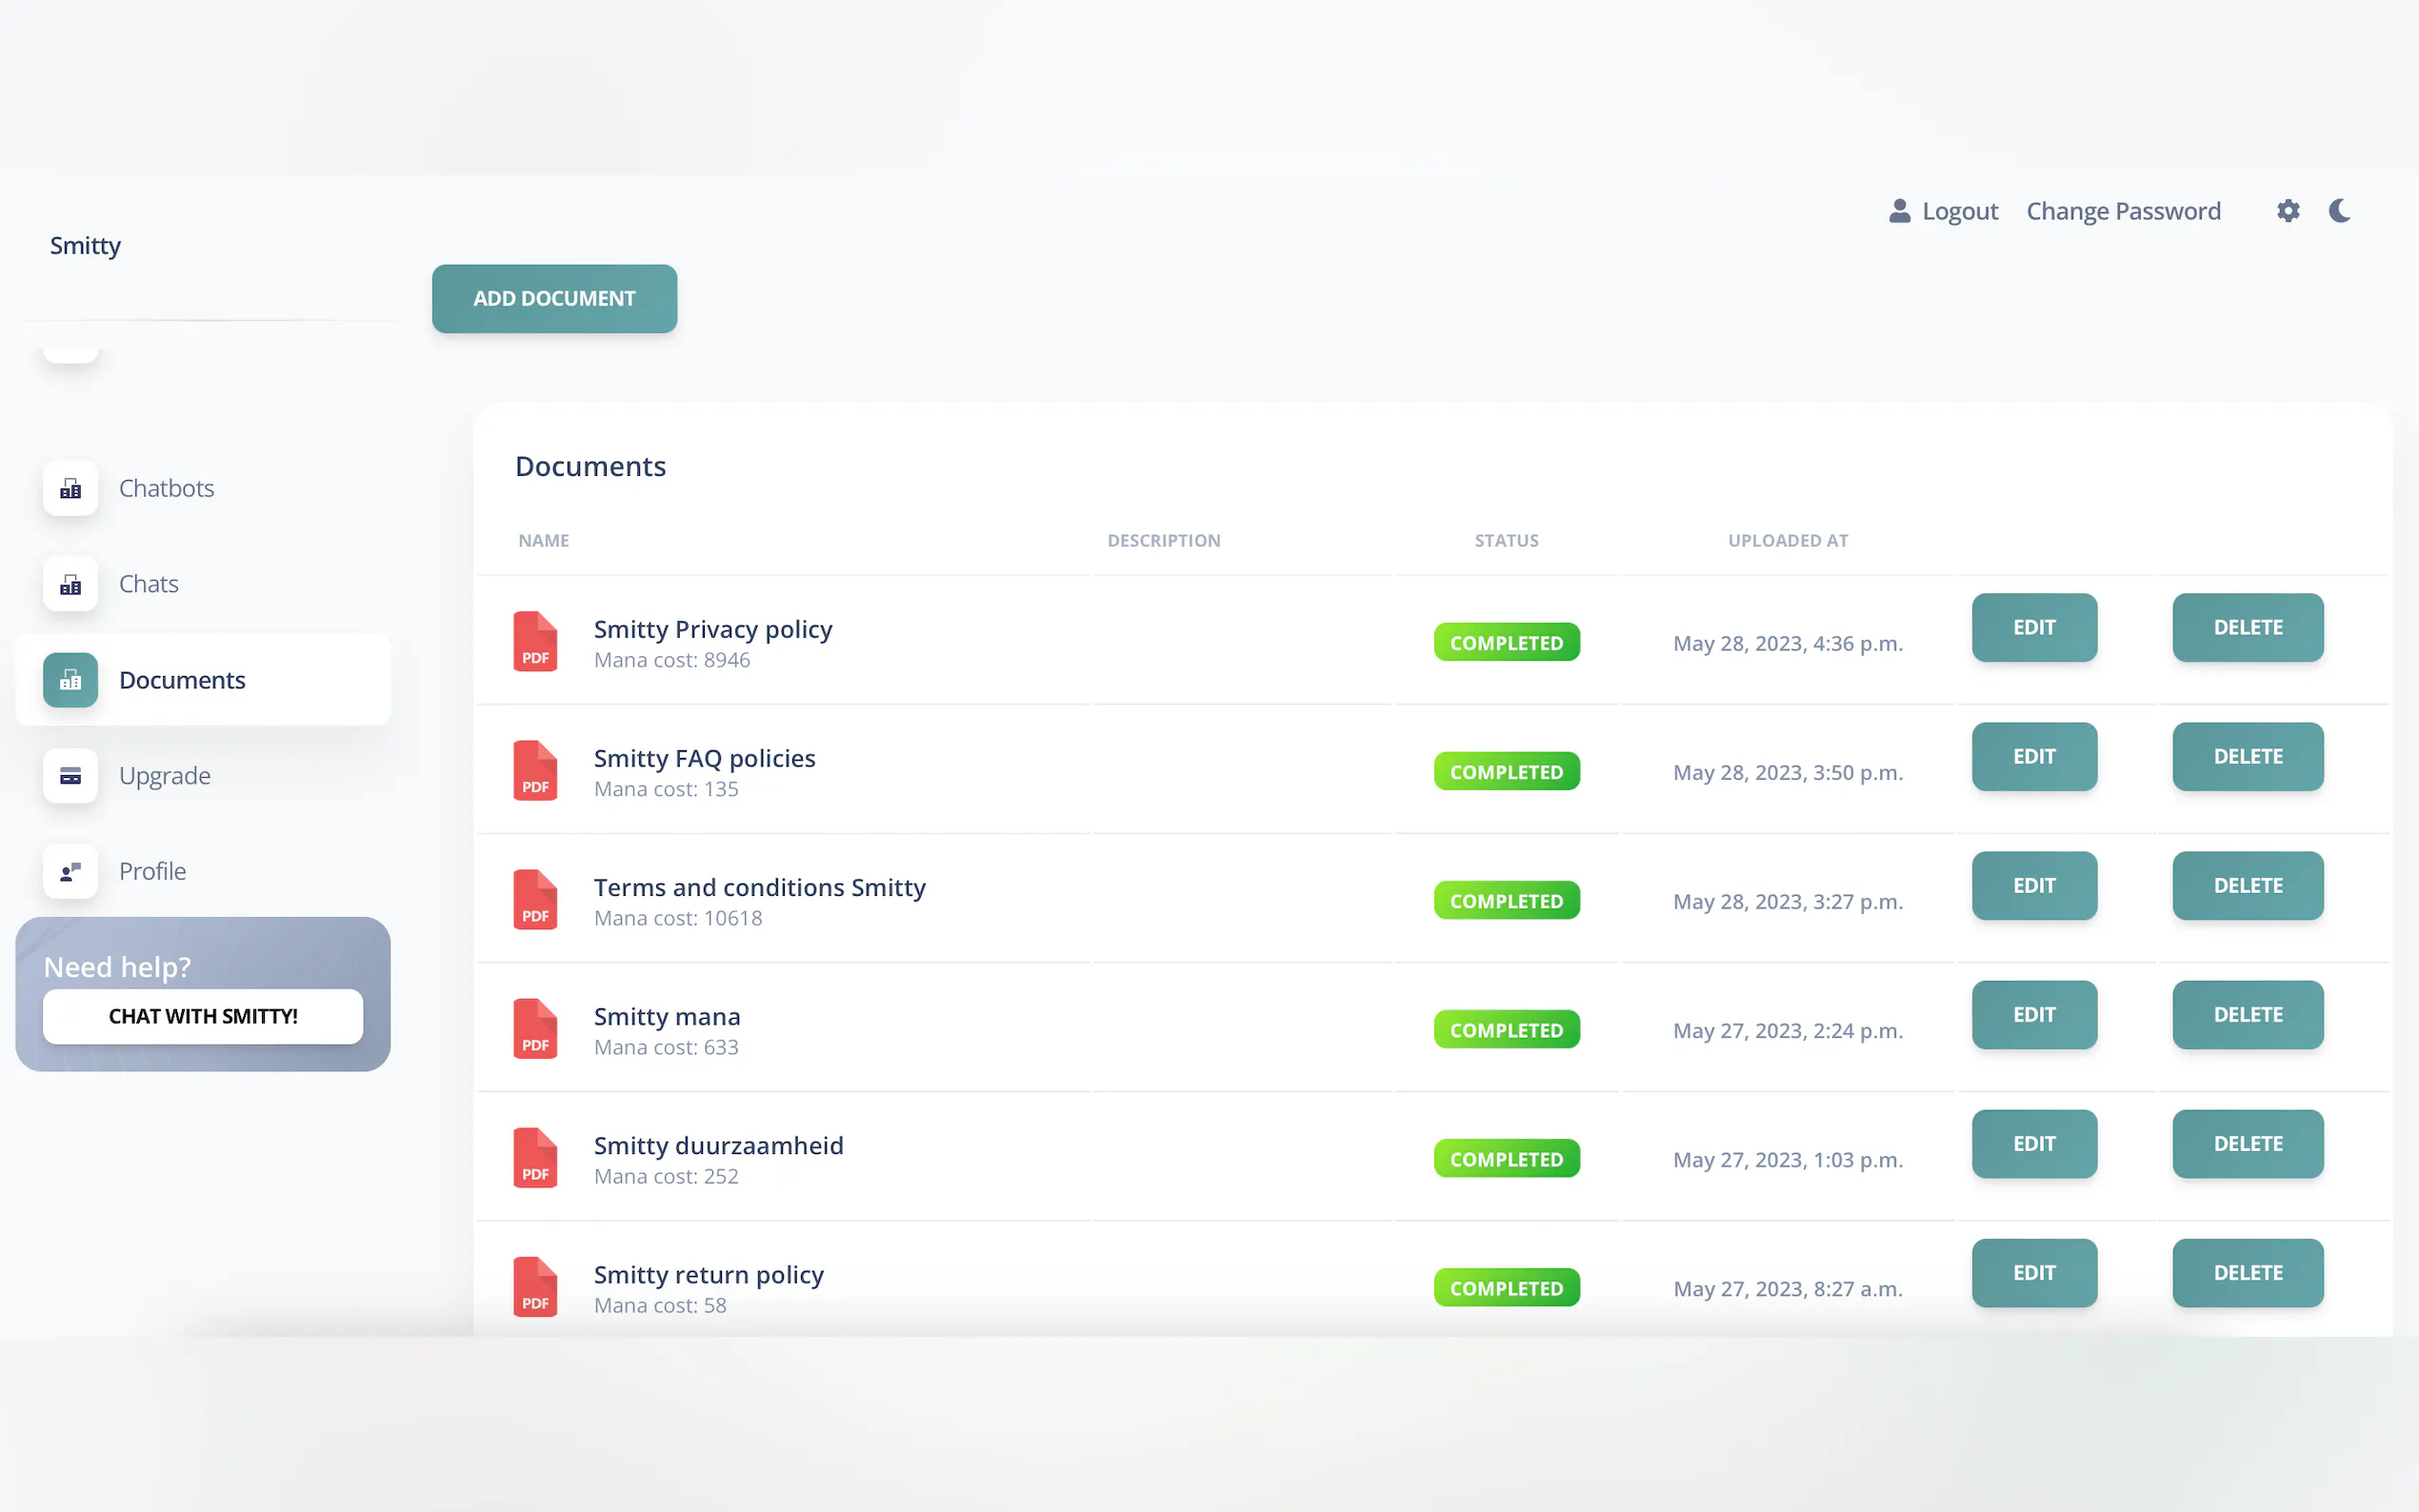Viewport: 2419px width, 1512px height.
Task: Open the Upgrade menu item
Action: pos(165,776)
